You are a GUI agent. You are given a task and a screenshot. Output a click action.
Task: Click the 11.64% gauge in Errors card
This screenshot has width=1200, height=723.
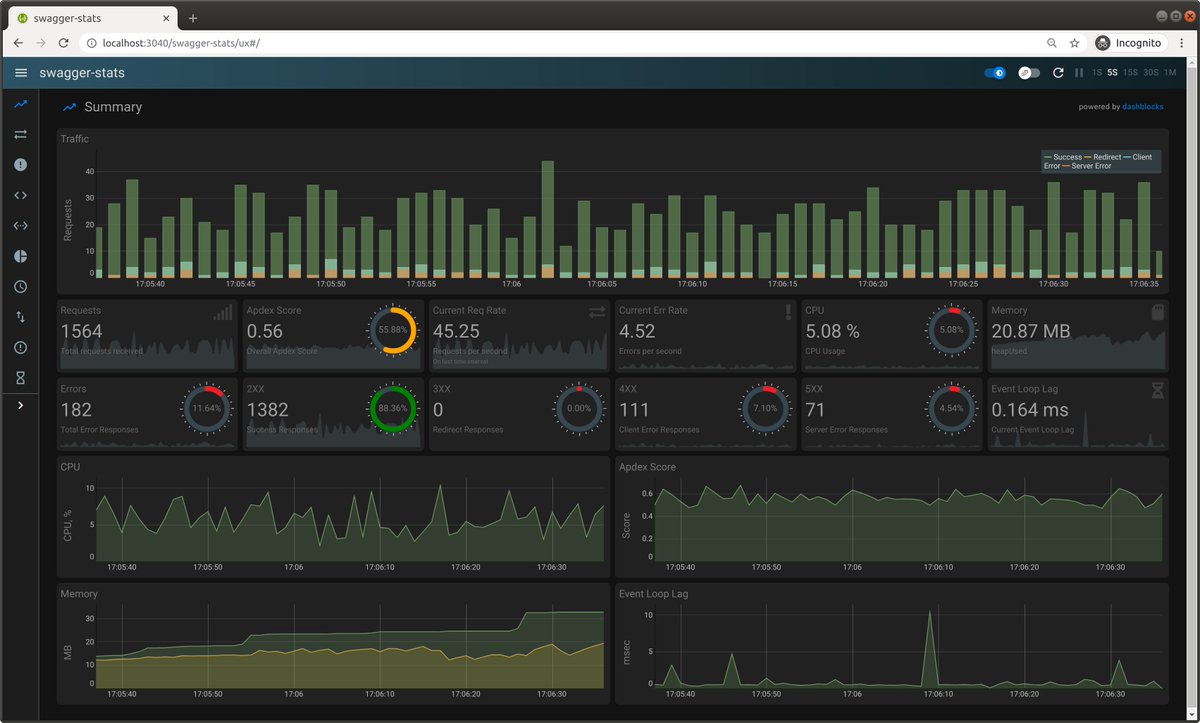(206, 408)
